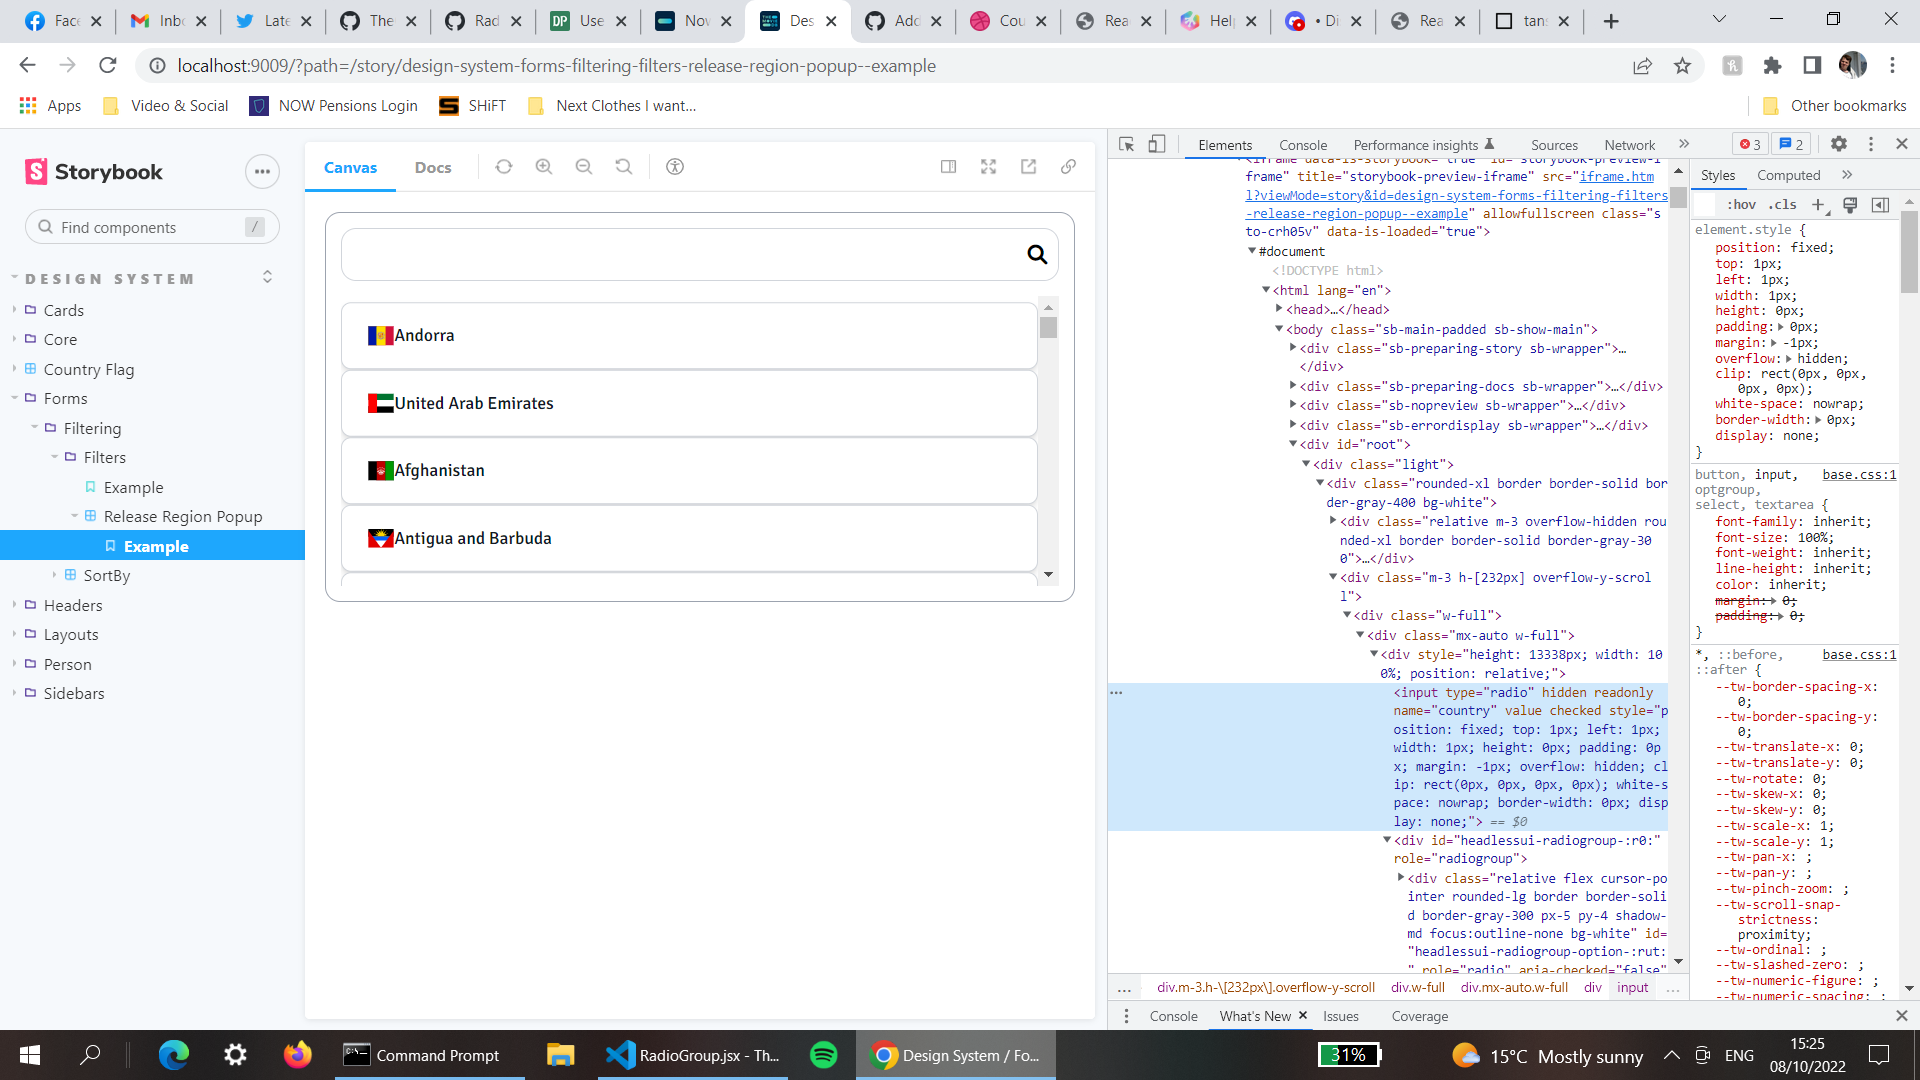1920x1080 pixels.
Task: Open Firefox from the taskbar
Action: pos(297,1055)
